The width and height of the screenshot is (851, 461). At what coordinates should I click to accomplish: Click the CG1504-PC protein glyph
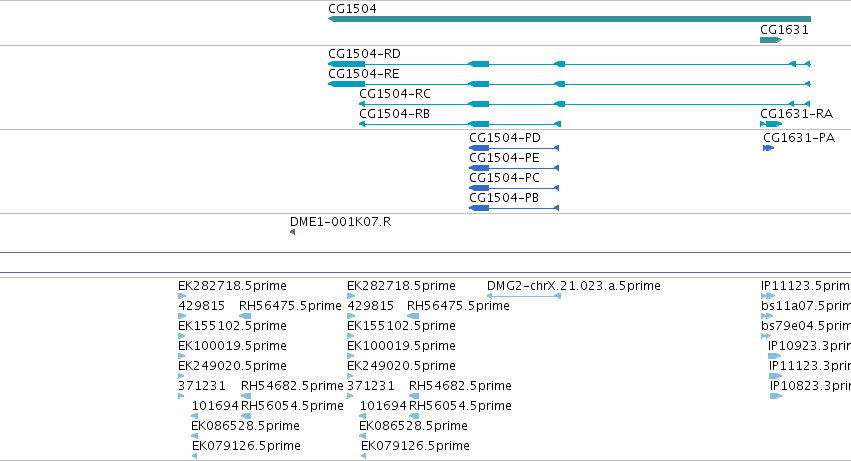click(x=514, y=188)
